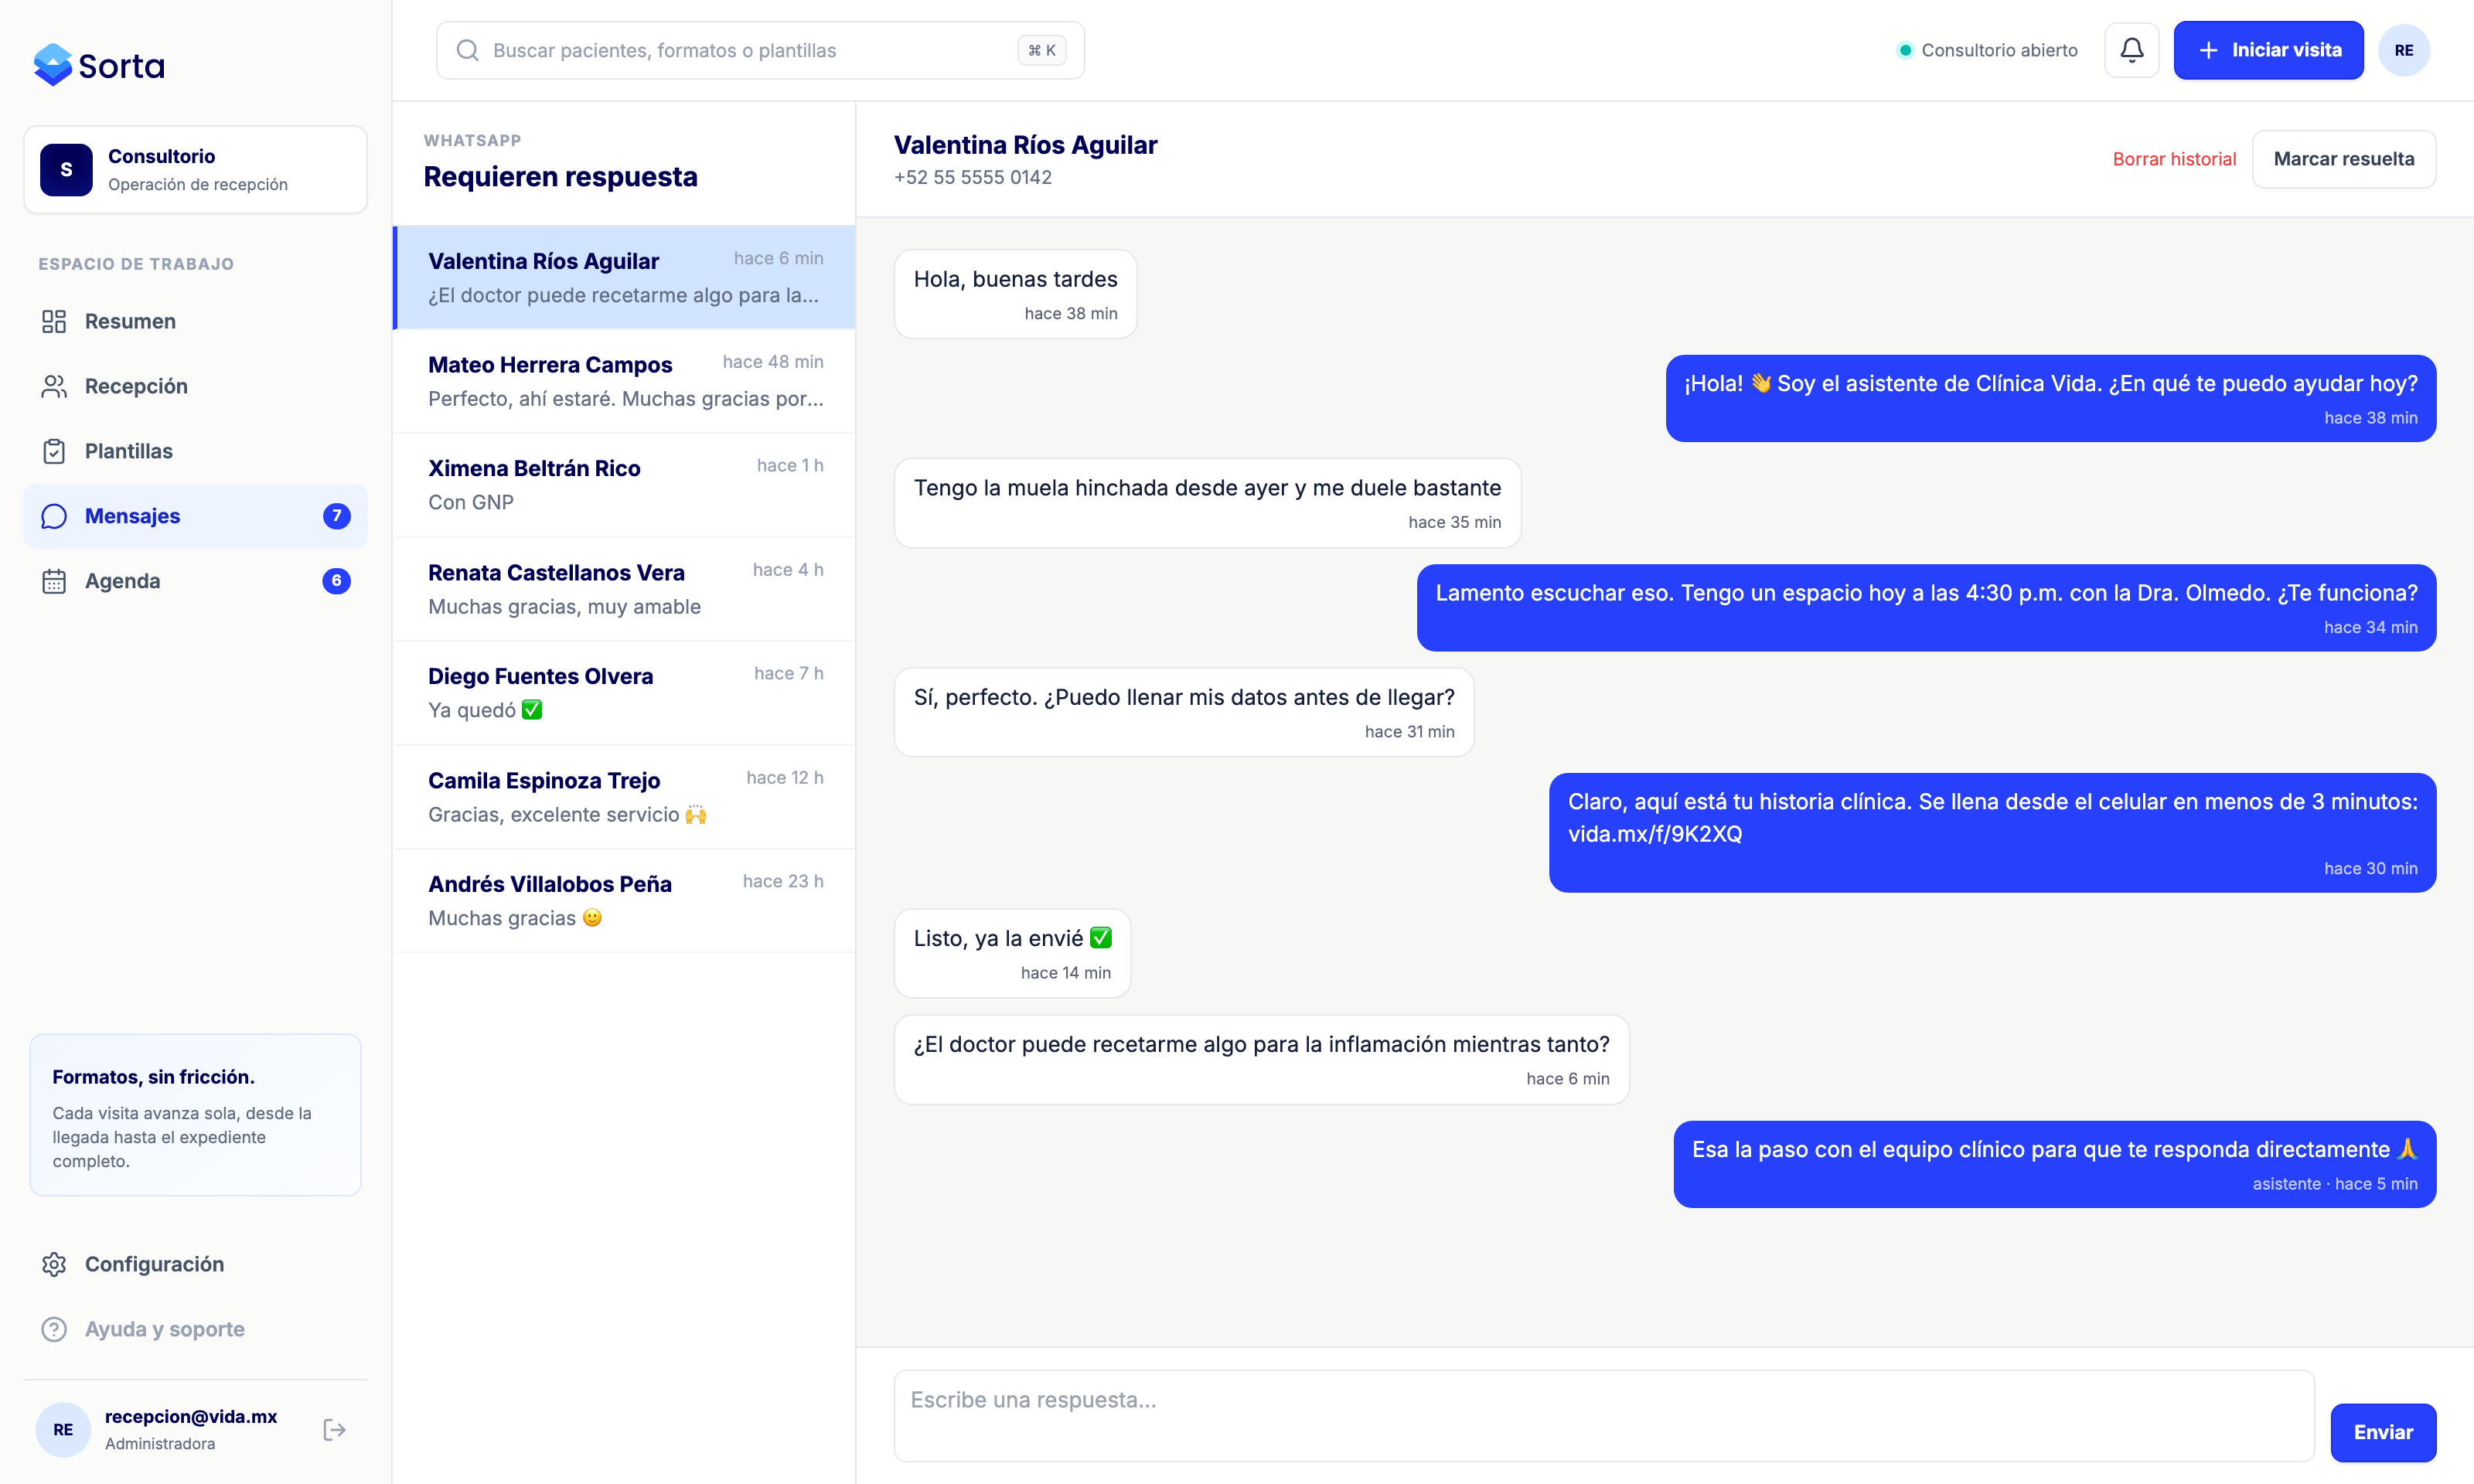Open Diego Fuentes Olvera conversation

pyautogui.click(x=625, y=693)
